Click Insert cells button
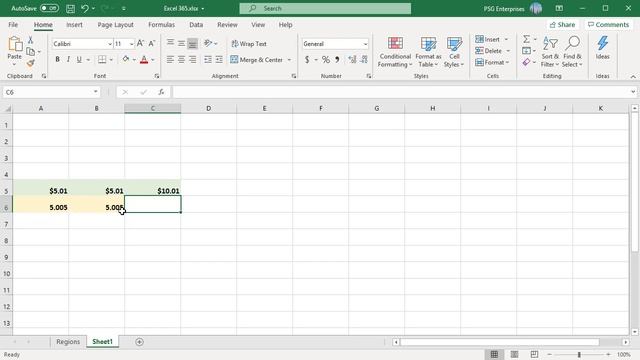 [491, 39]
